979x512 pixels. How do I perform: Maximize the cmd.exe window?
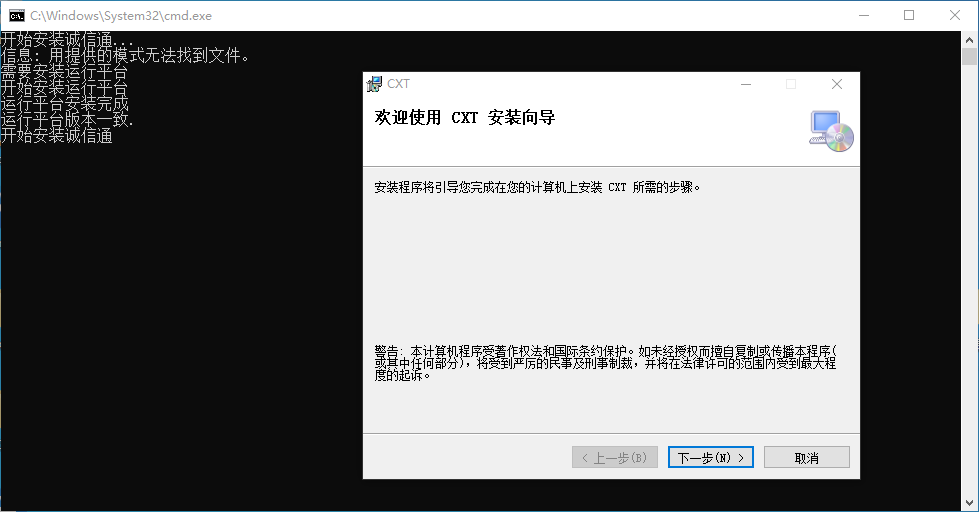coord(909,16)
